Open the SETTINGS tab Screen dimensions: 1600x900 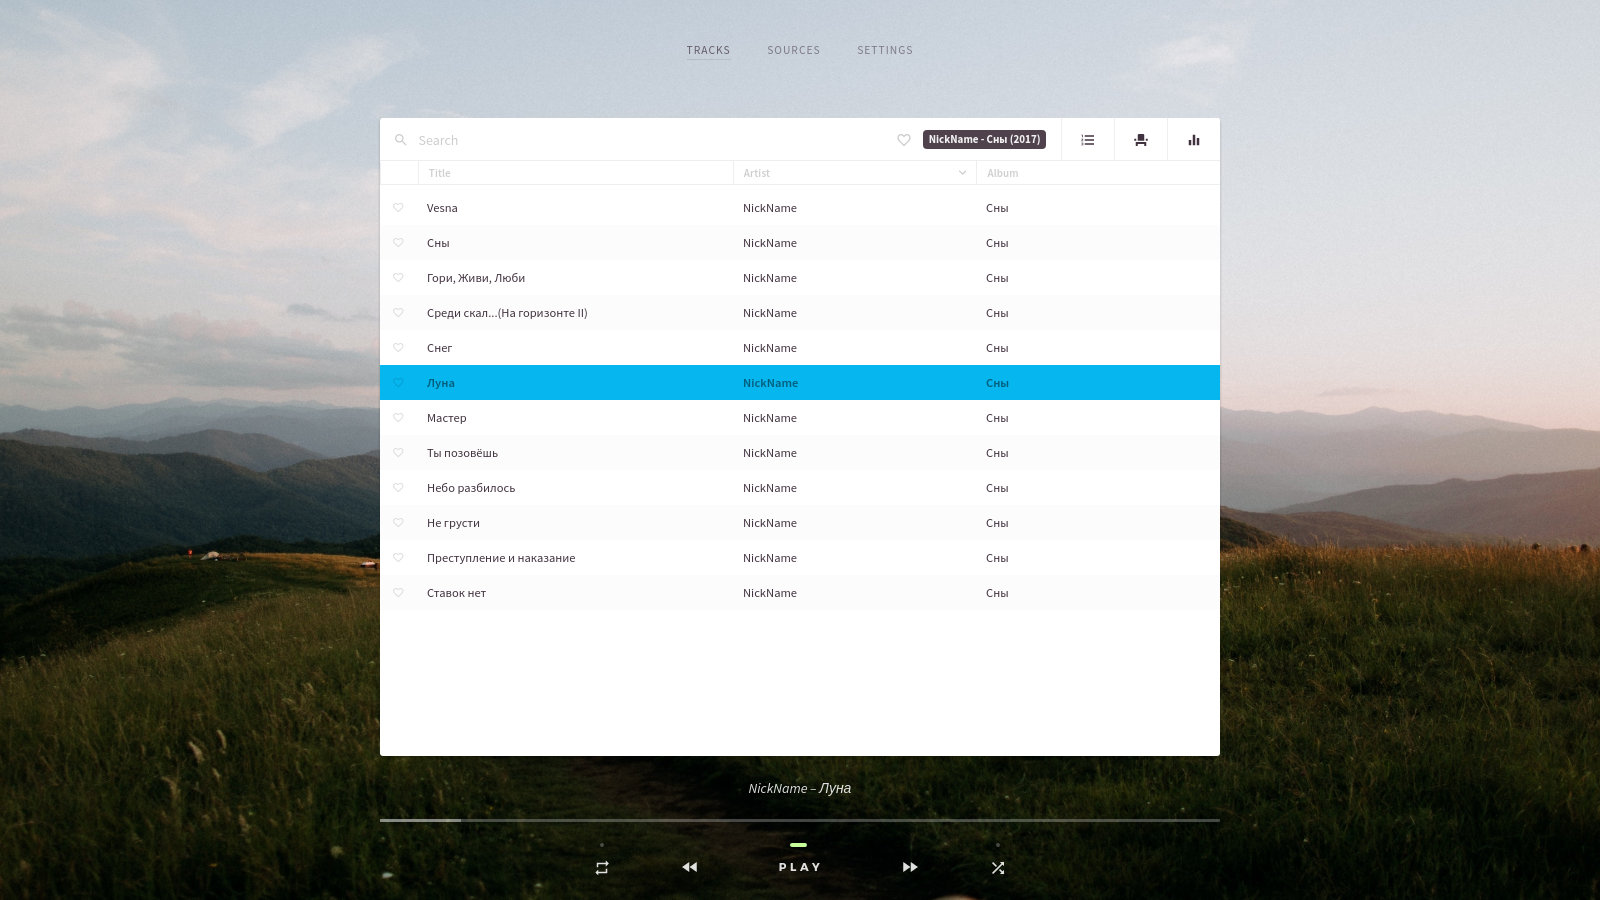coord(885,50)
